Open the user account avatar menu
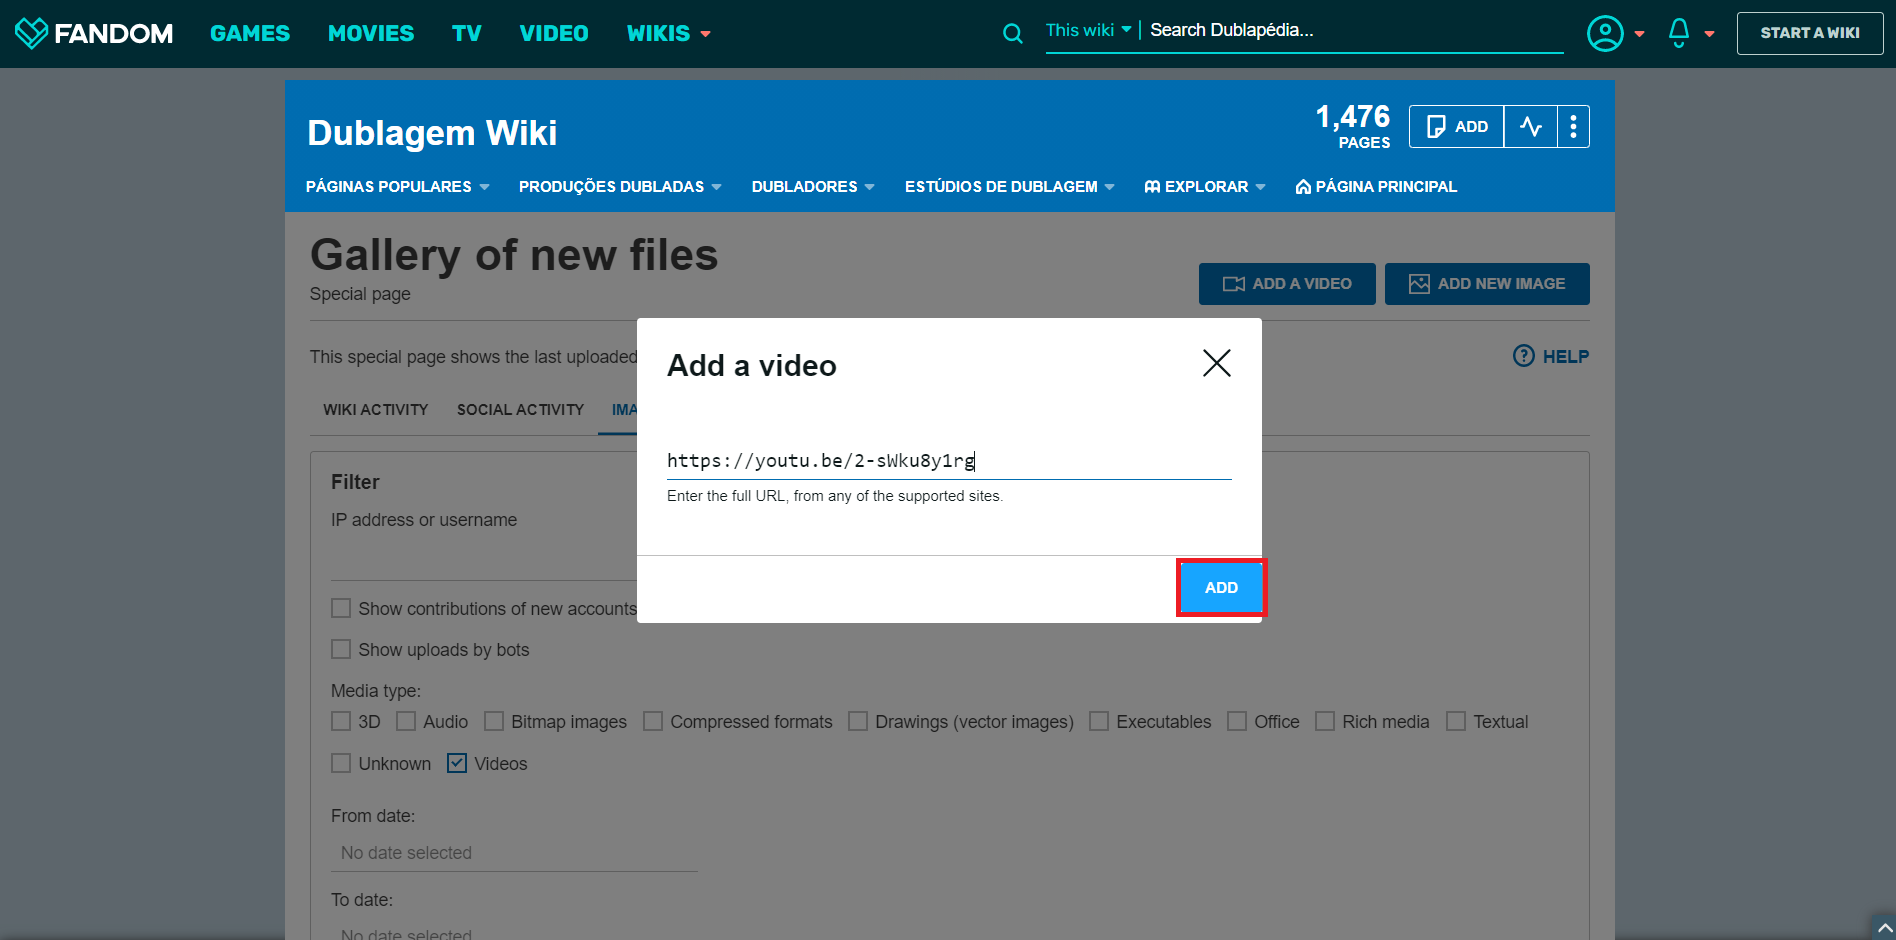 coord(1605,34)
